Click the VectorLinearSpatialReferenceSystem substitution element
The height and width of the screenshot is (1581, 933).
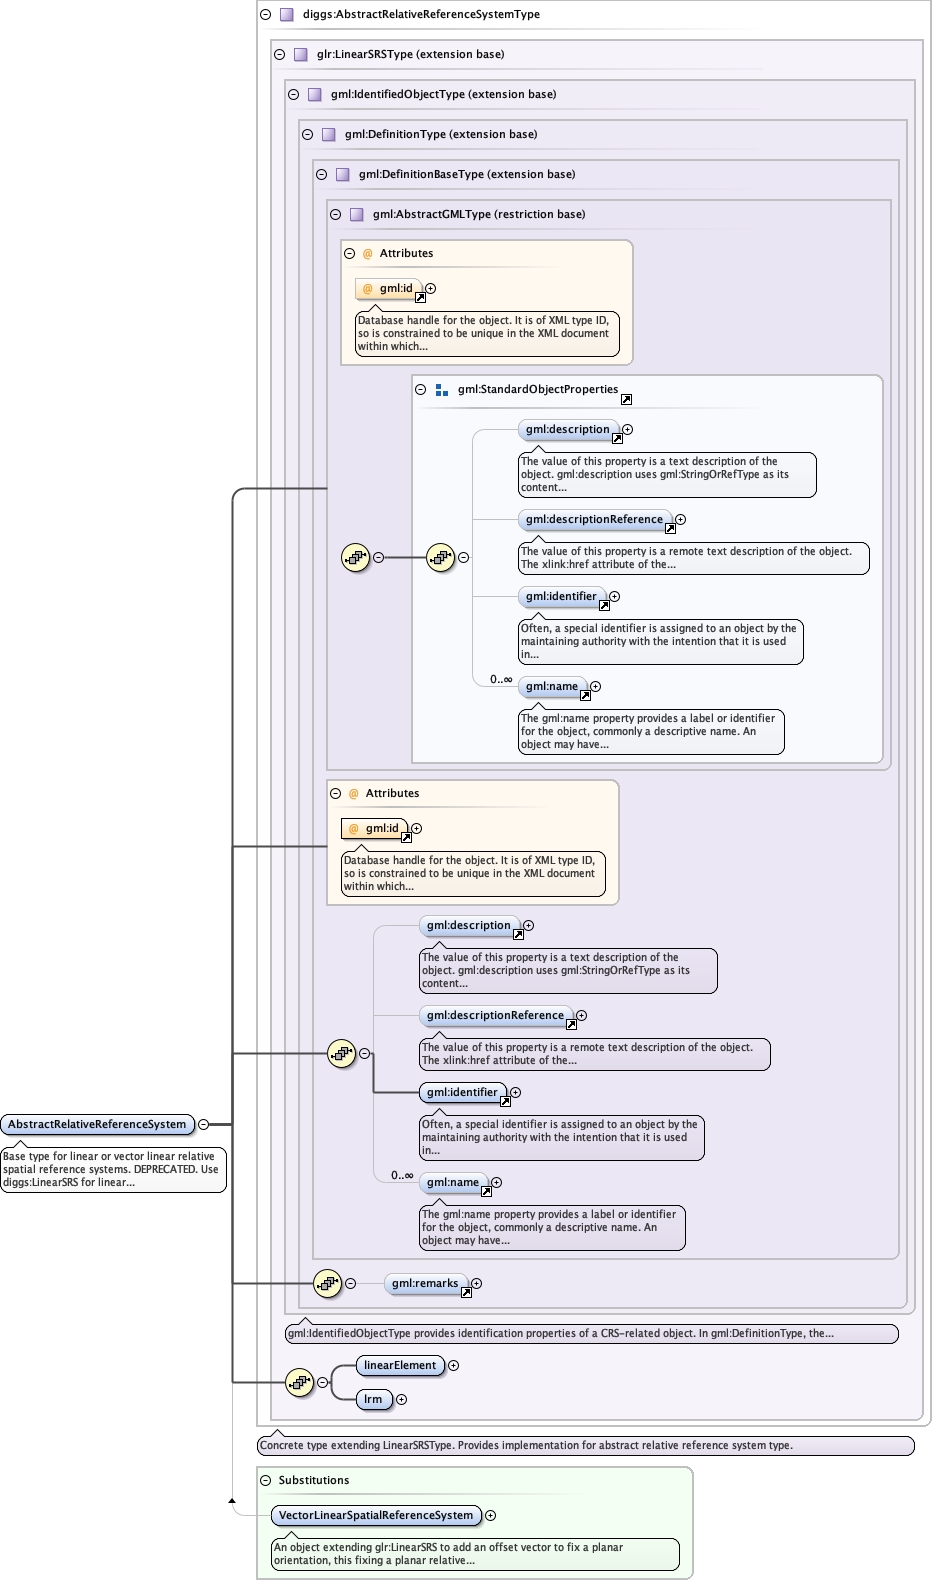coord(375,1515)
